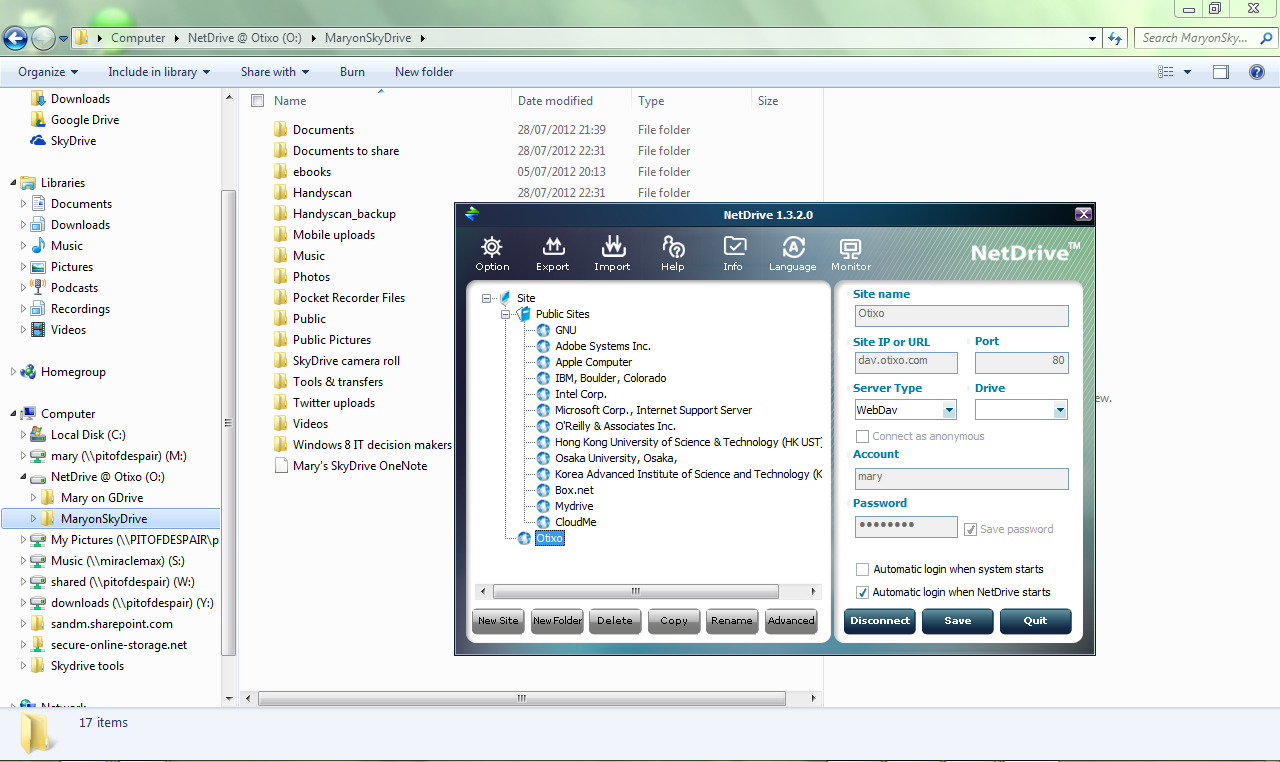This screenshot has height=762, width=1280.
Task: Disable Automatic login when NetDrive starts
Action: click(x=863, y=592)
